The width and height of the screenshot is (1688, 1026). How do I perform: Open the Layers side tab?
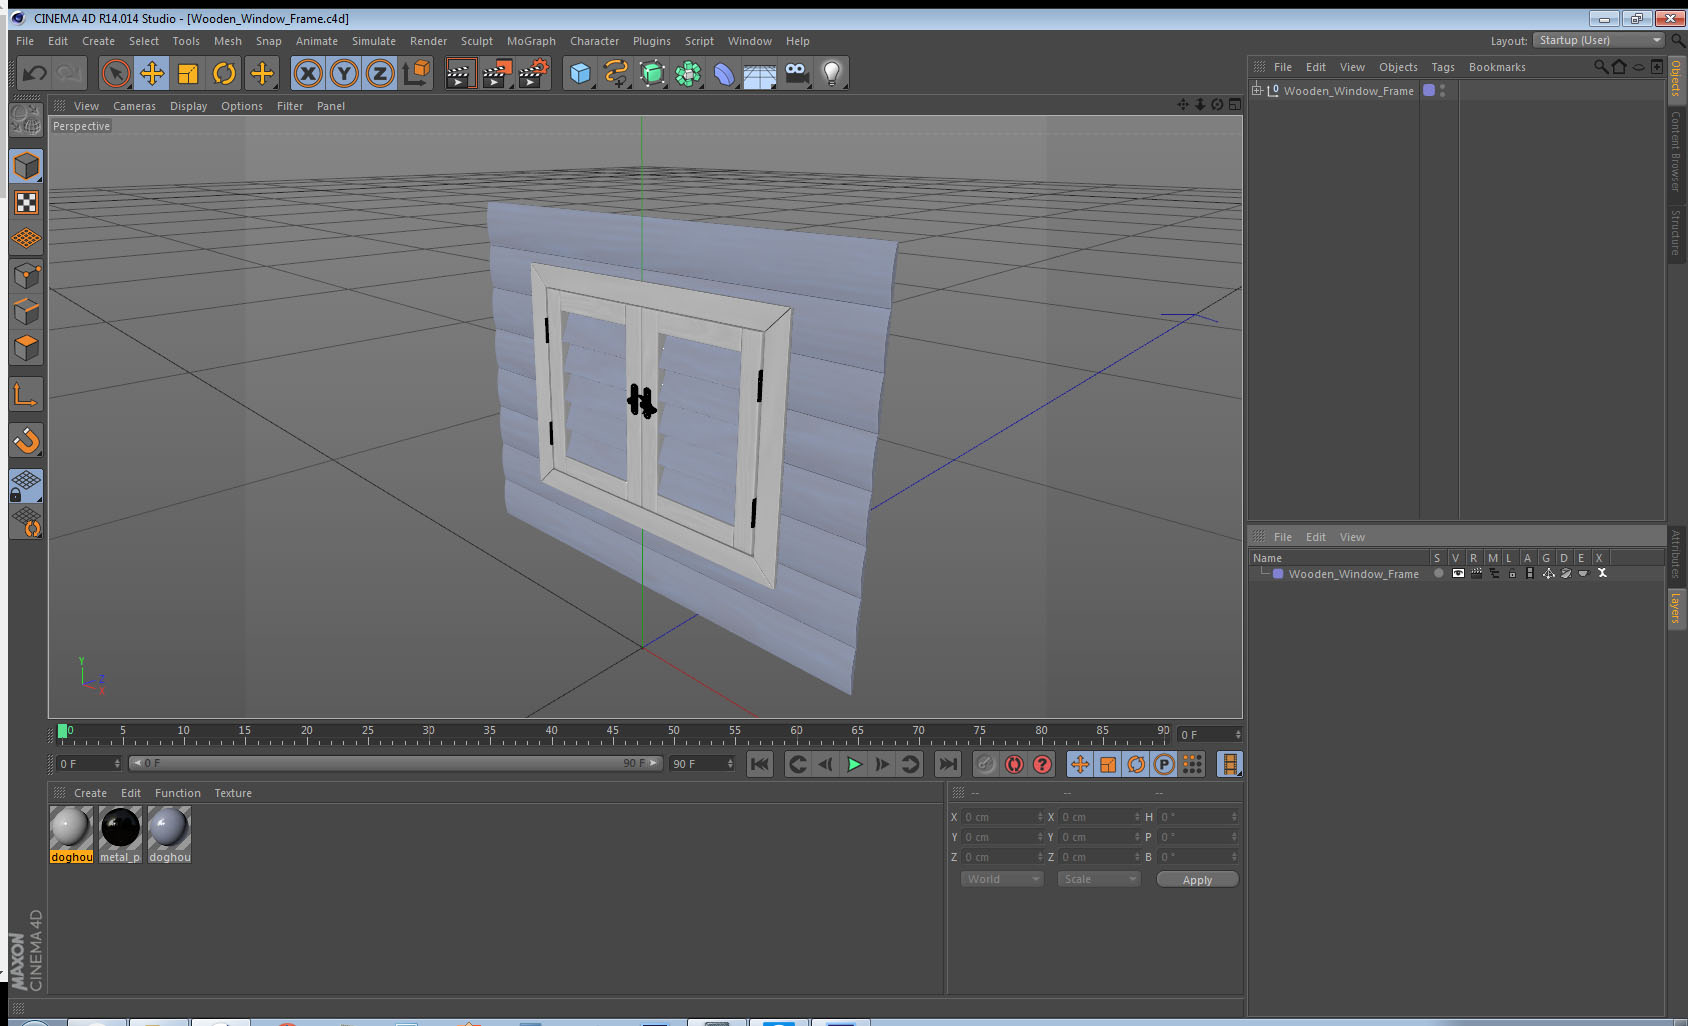click(x=1677, y=607)
